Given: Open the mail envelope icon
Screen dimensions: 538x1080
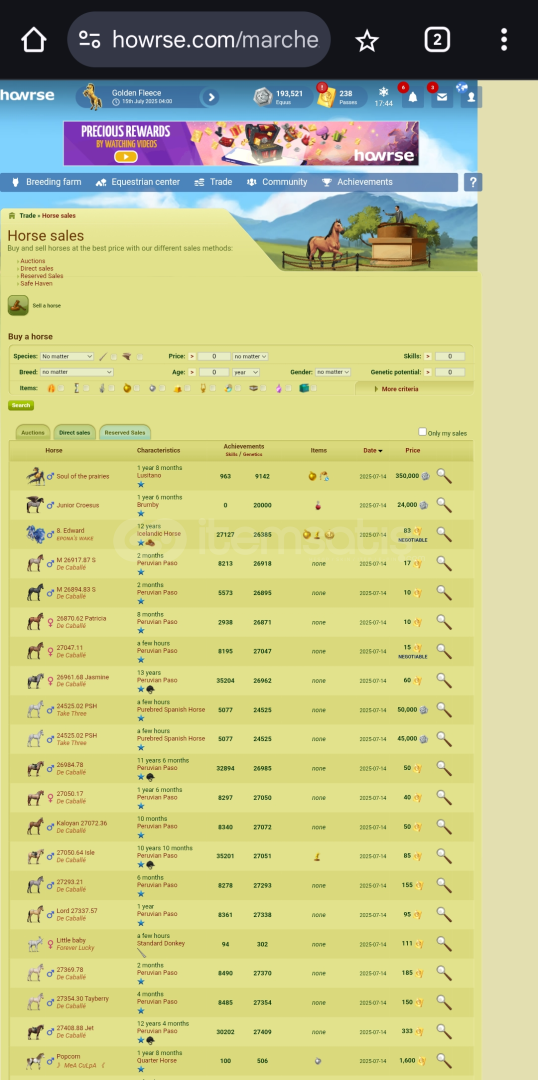Looking at the screenshot, I should pyautogui.click(x=442, y=97).
